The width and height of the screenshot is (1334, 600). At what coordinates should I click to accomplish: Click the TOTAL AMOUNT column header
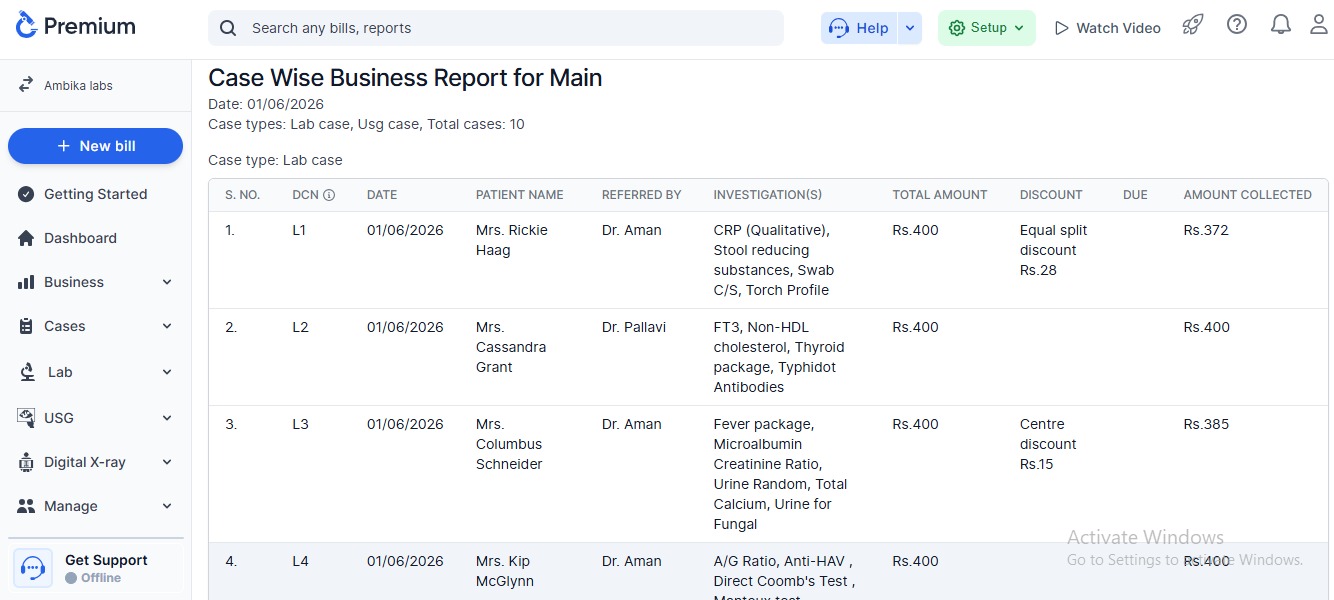940,195
